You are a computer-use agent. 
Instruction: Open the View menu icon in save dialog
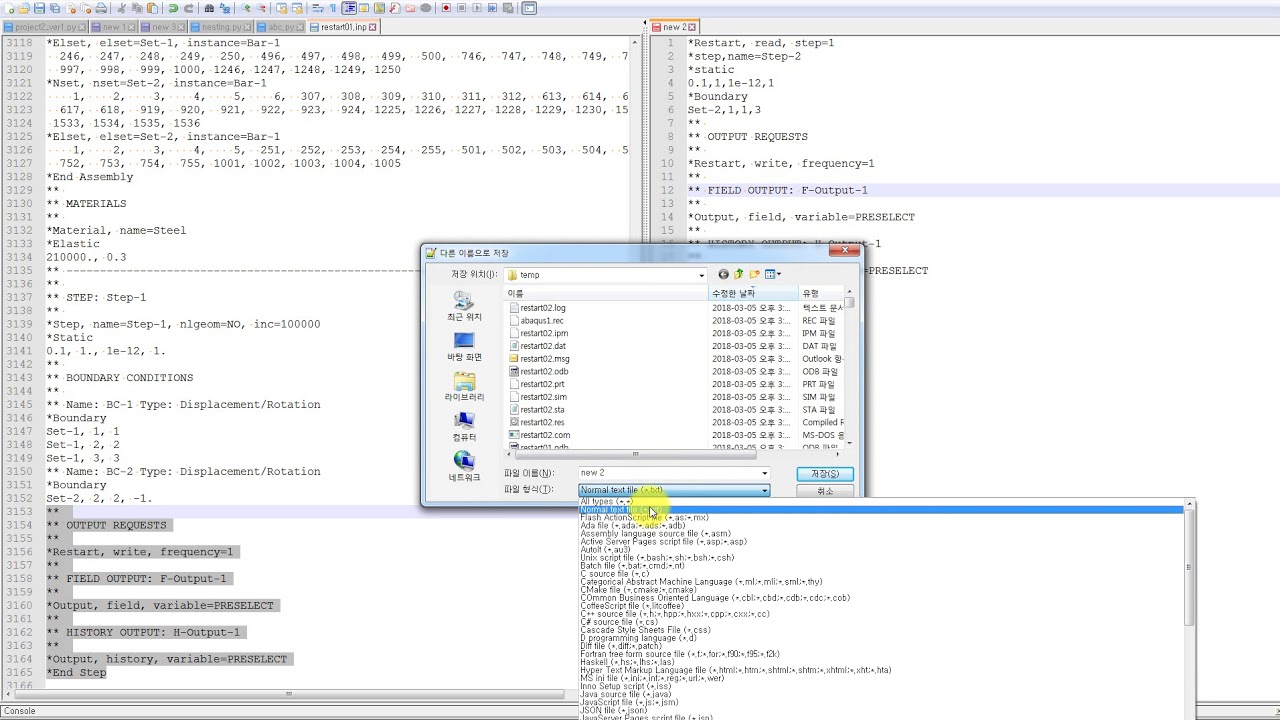tap(773, 274)
